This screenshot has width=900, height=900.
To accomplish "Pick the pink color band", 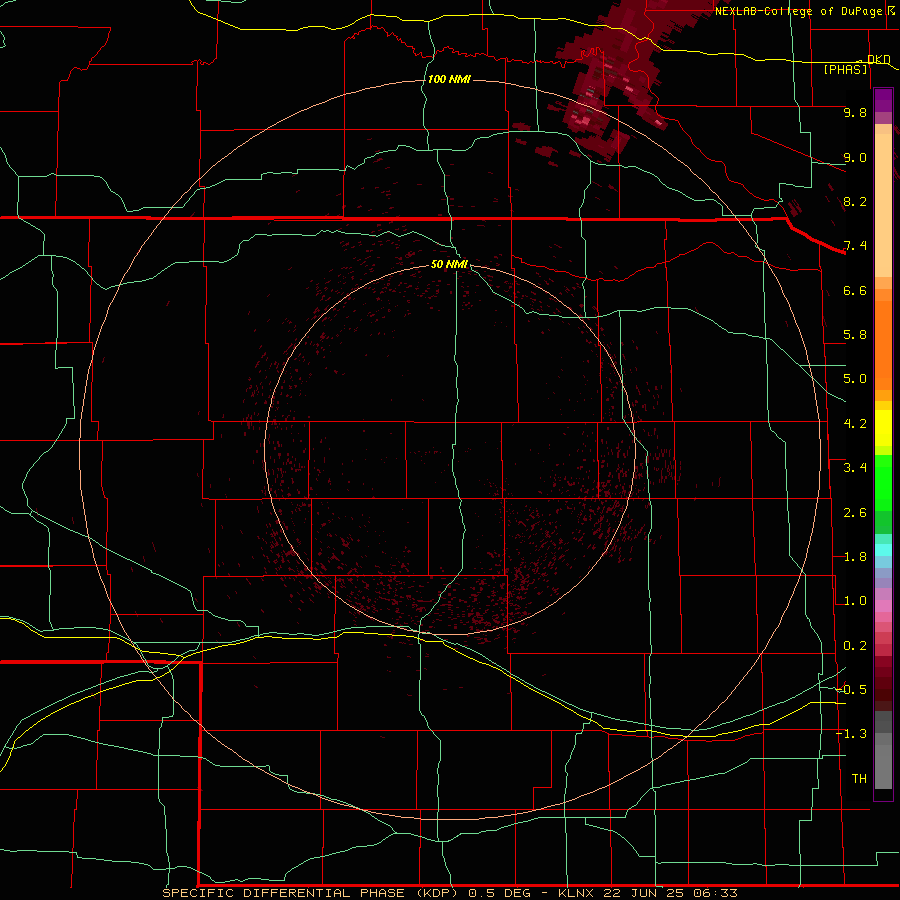I will (x=883, y=606).
